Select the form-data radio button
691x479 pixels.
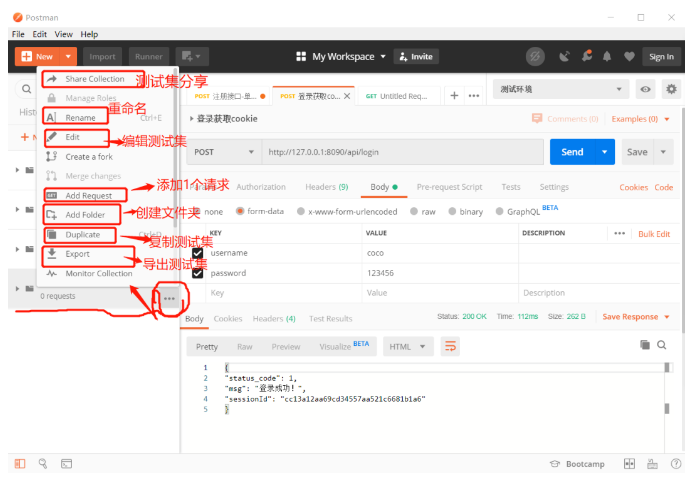tap(240, 211)
